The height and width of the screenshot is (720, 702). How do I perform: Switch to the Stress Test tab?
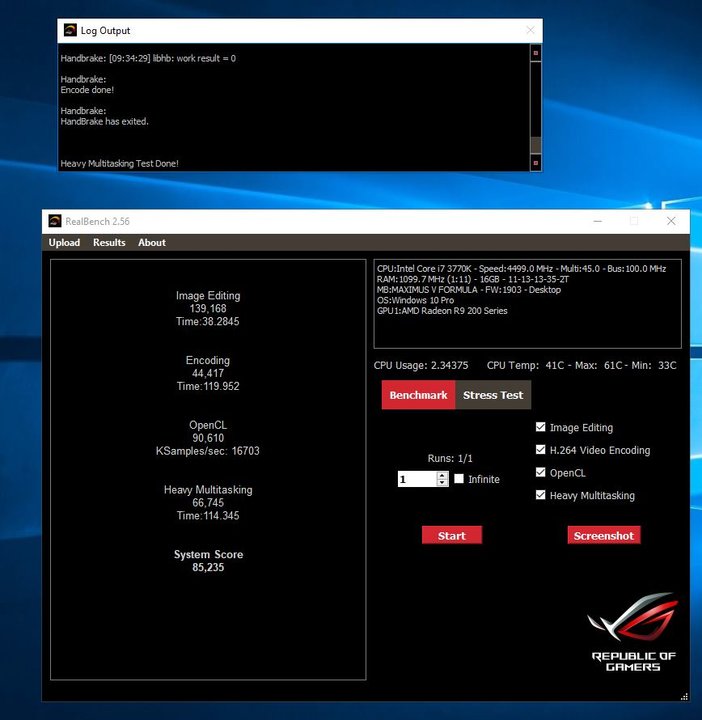tap(493, 395)
